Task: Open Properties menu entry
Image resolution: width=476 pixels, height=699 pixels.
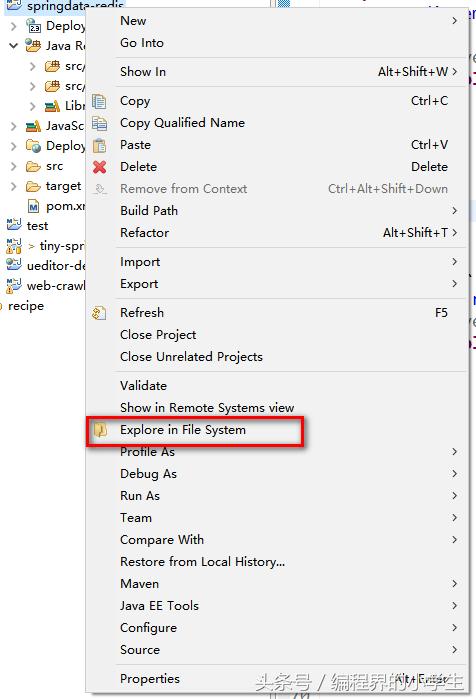Action: pyautogui.click(x=150, y=678)
